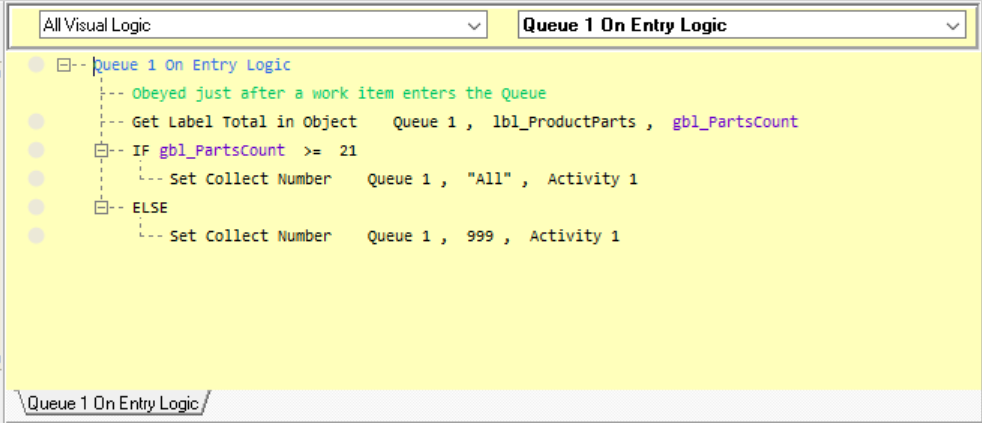982x423 pixels.
Task: Open the All Visual Logic dropdown
Action: click(263, 26)
